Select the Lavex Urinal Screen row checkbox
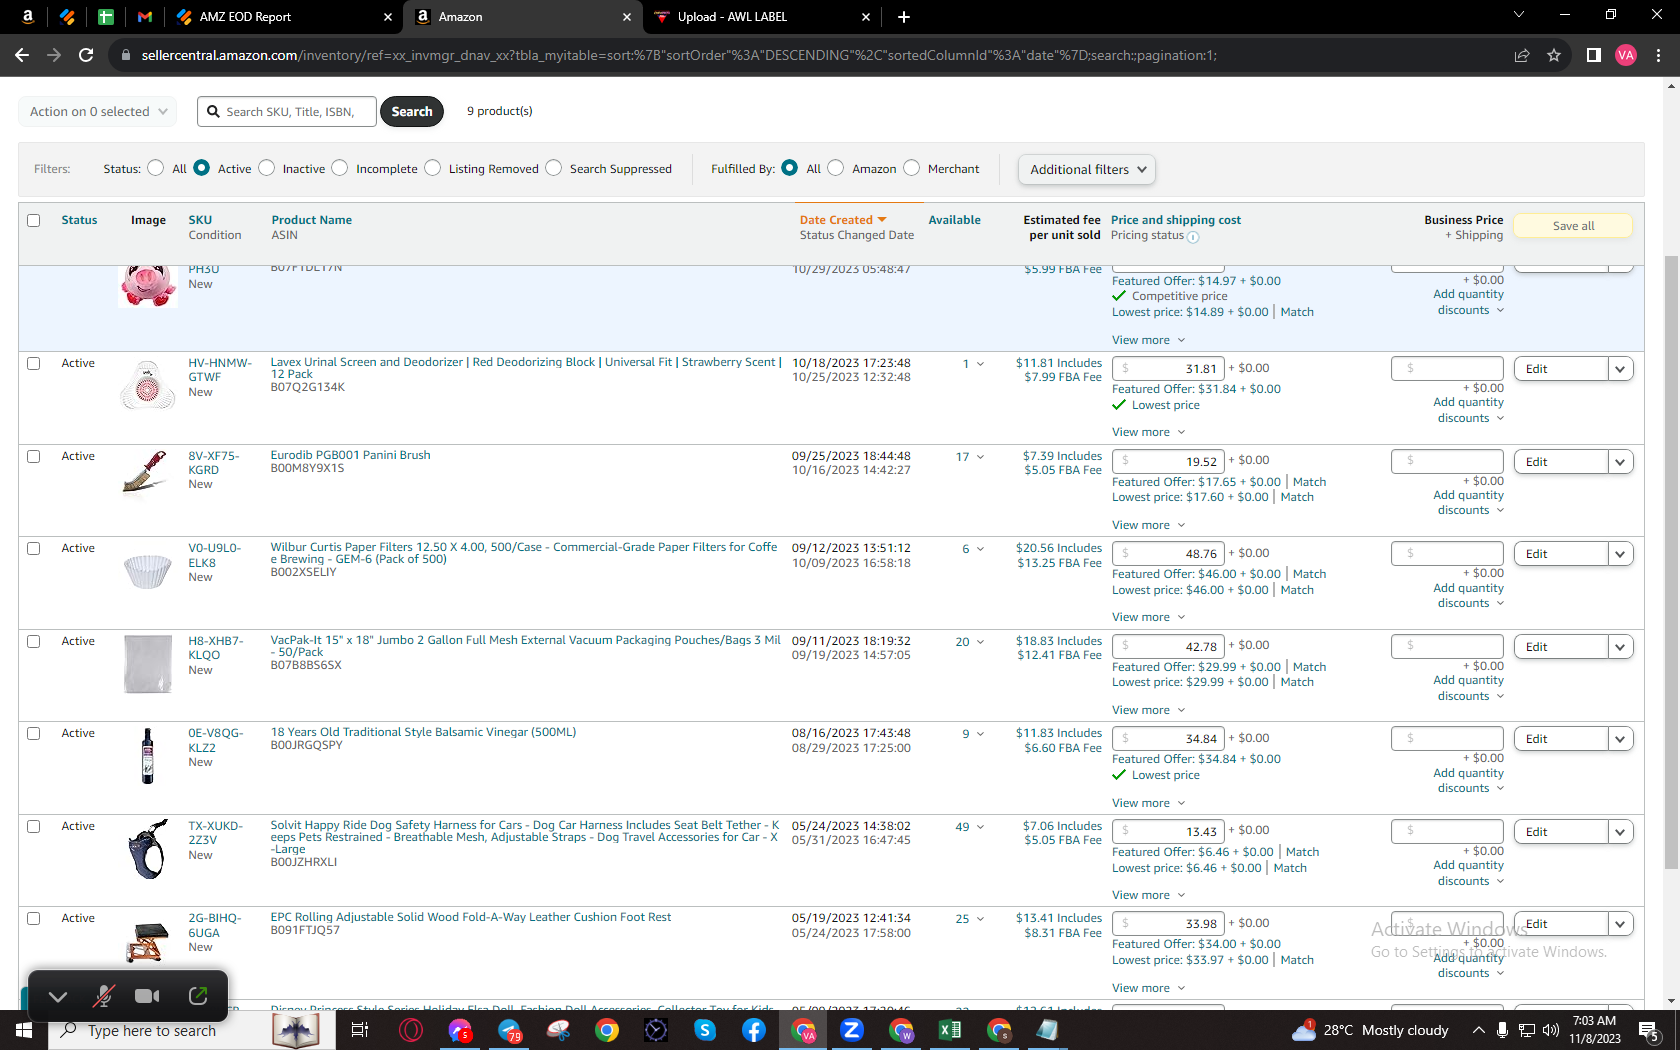The height and width of the screenshot is (1050, 1680). [x=34, y=363]
